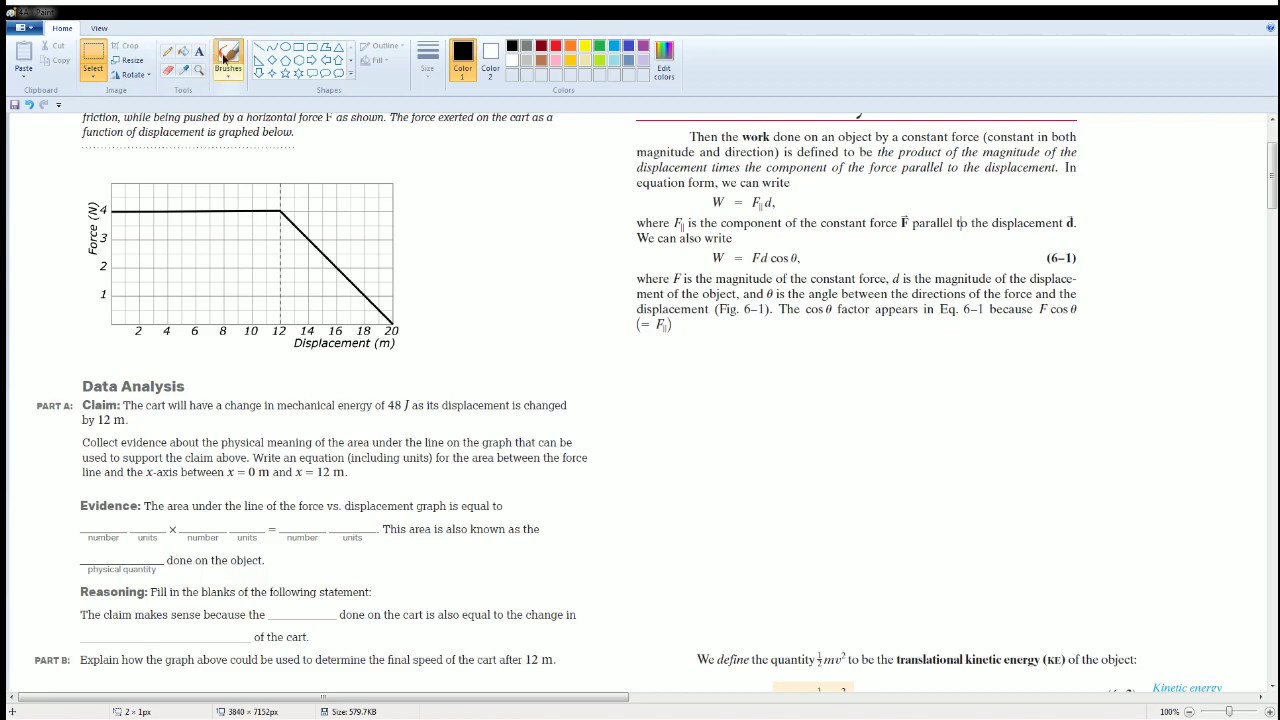Select the Fill with color bucket tool
Image resolution: width=1280 pixels, height=720 pixels.
(x=183, y=51)
